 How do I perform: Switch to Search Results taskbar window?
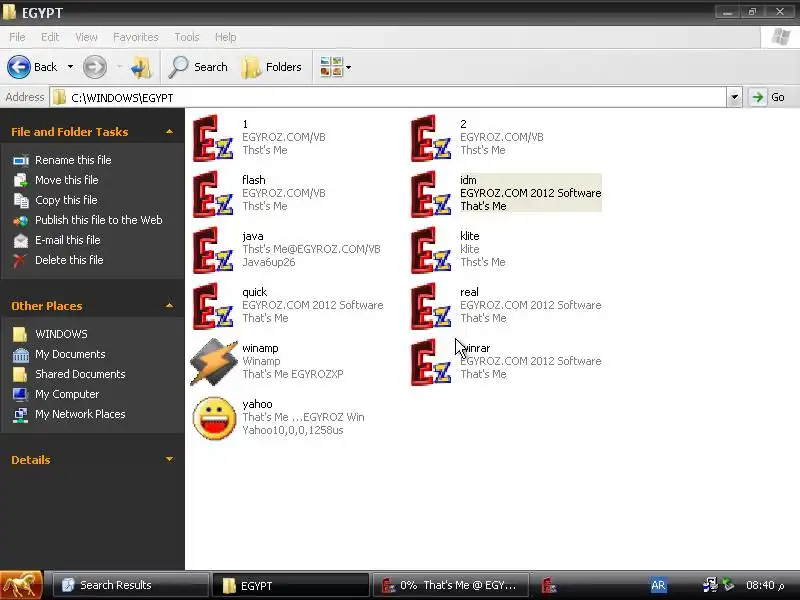click(131, 585)
